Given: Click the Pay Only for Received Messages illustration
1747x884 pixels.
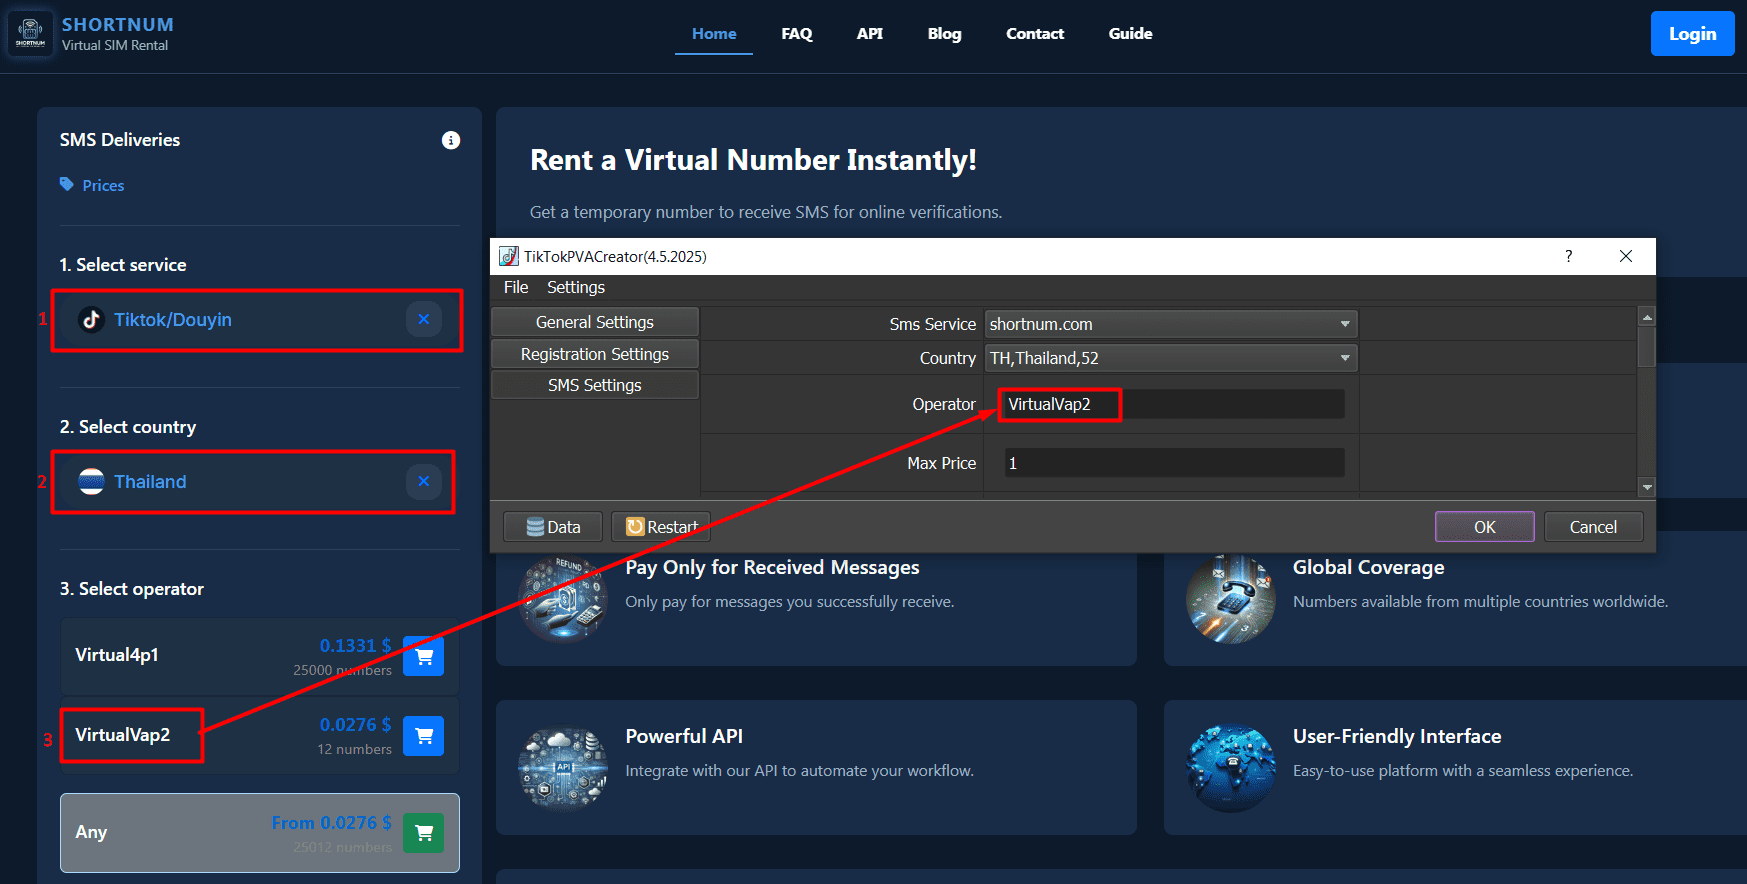Looking at the screenshot, I should click(563, 598).
